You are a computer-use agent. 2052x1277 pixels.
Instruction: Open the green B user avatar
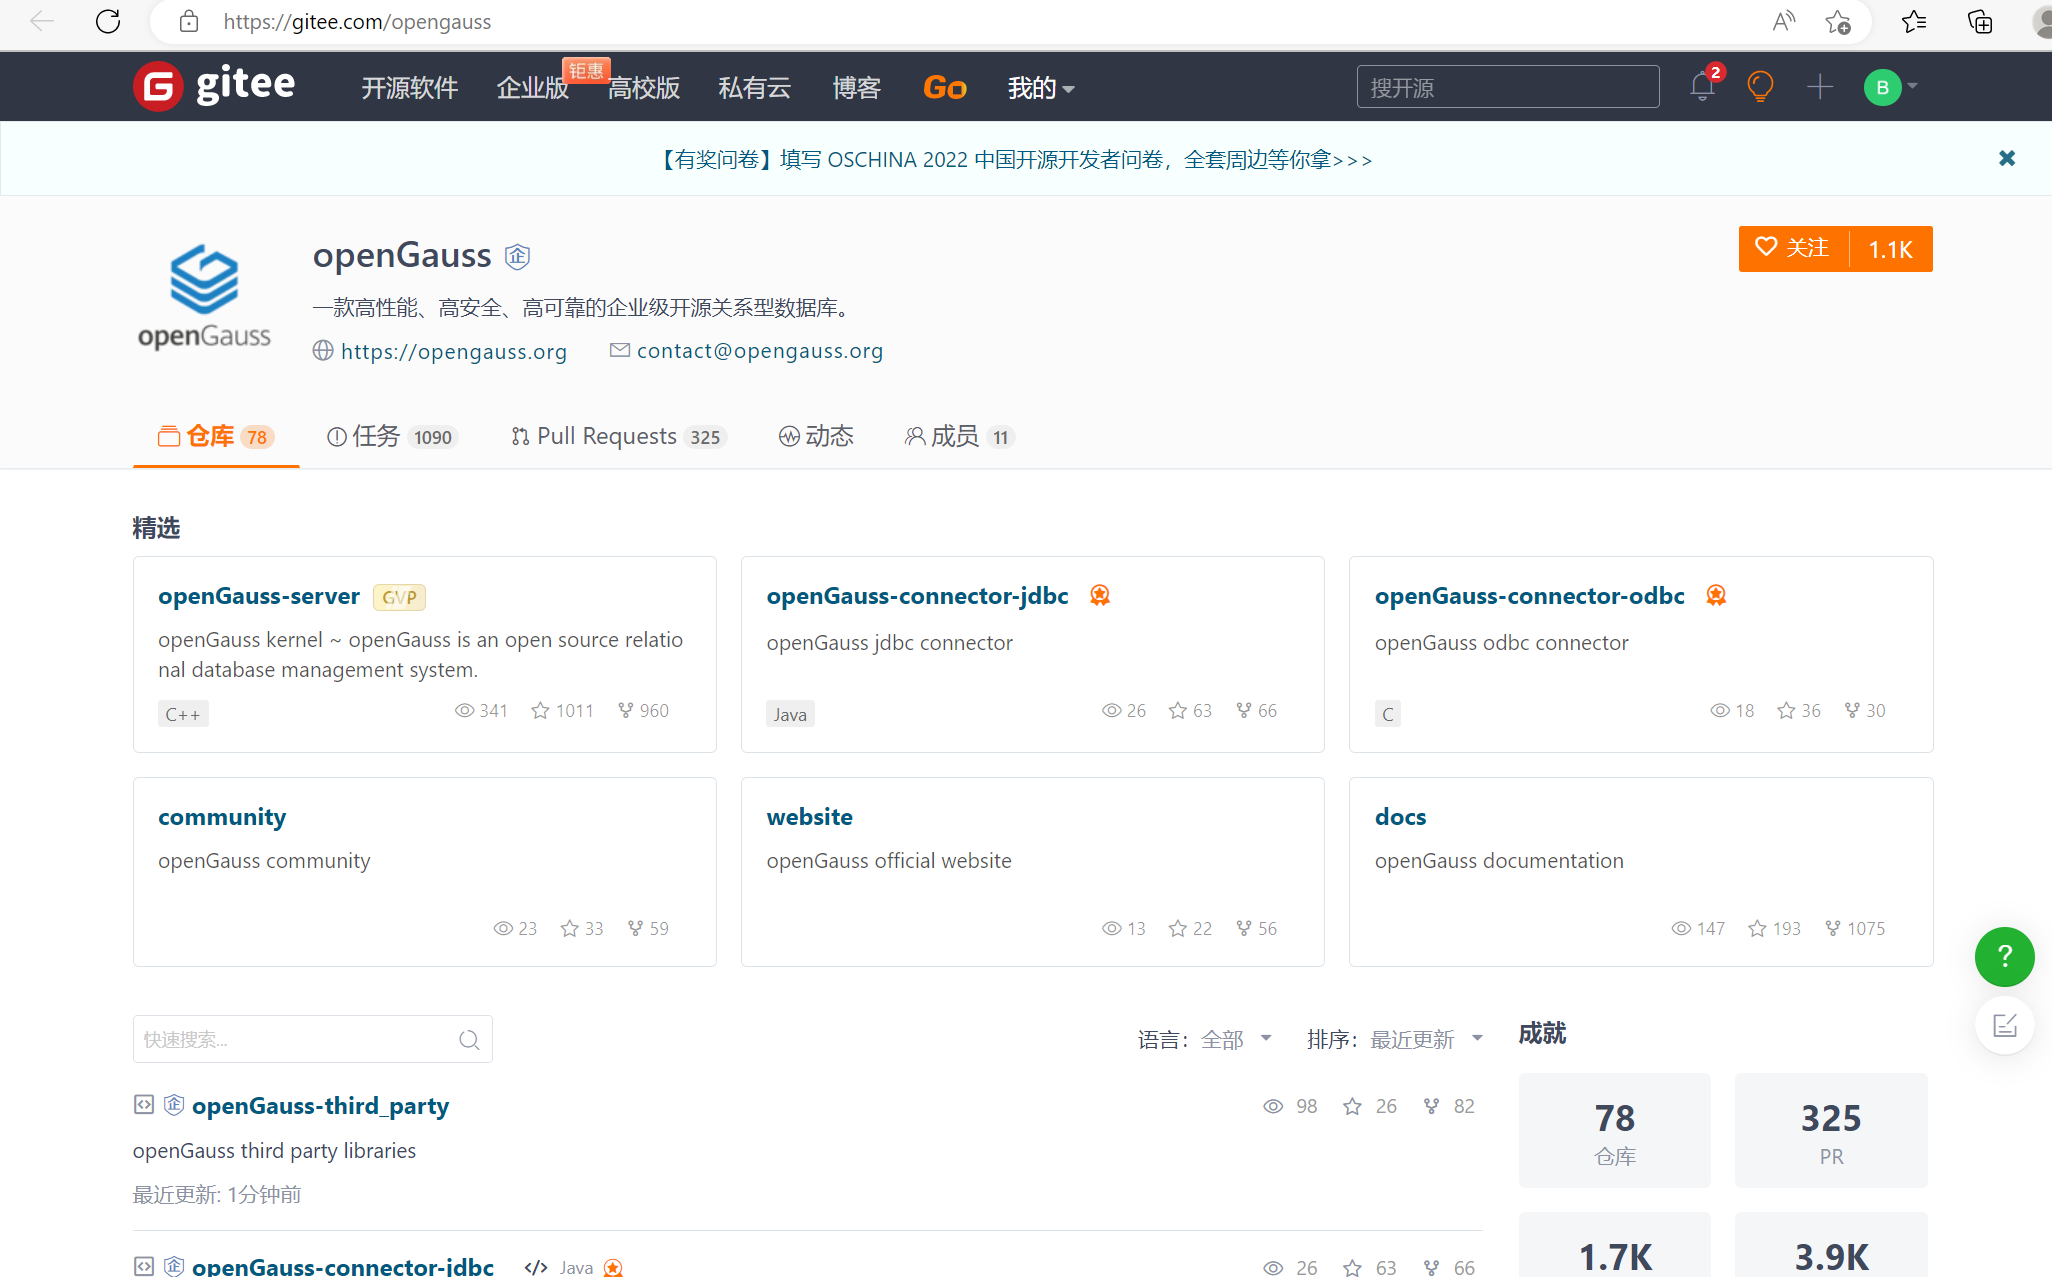pyautogui.click(x=1882, y=87)
